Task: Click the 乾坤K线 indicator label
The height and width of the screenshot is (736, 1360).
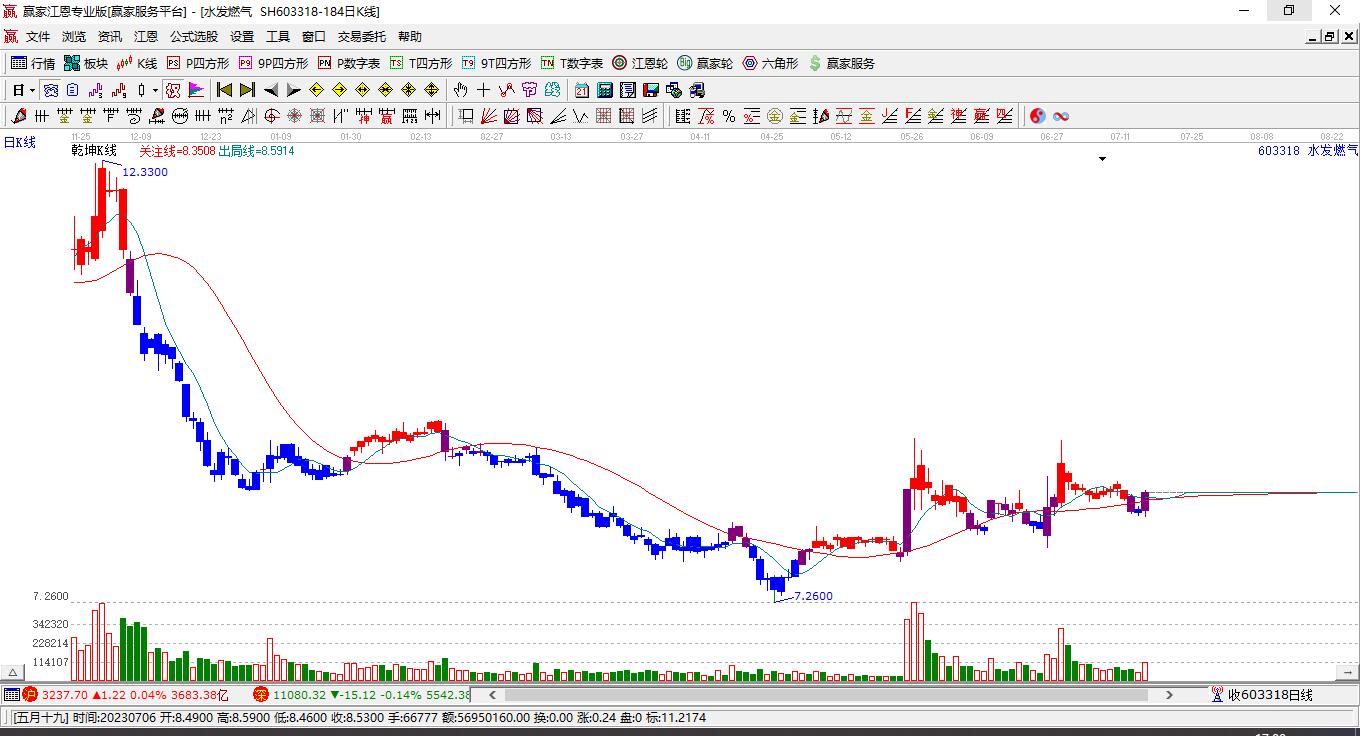Action: [94, 151]
